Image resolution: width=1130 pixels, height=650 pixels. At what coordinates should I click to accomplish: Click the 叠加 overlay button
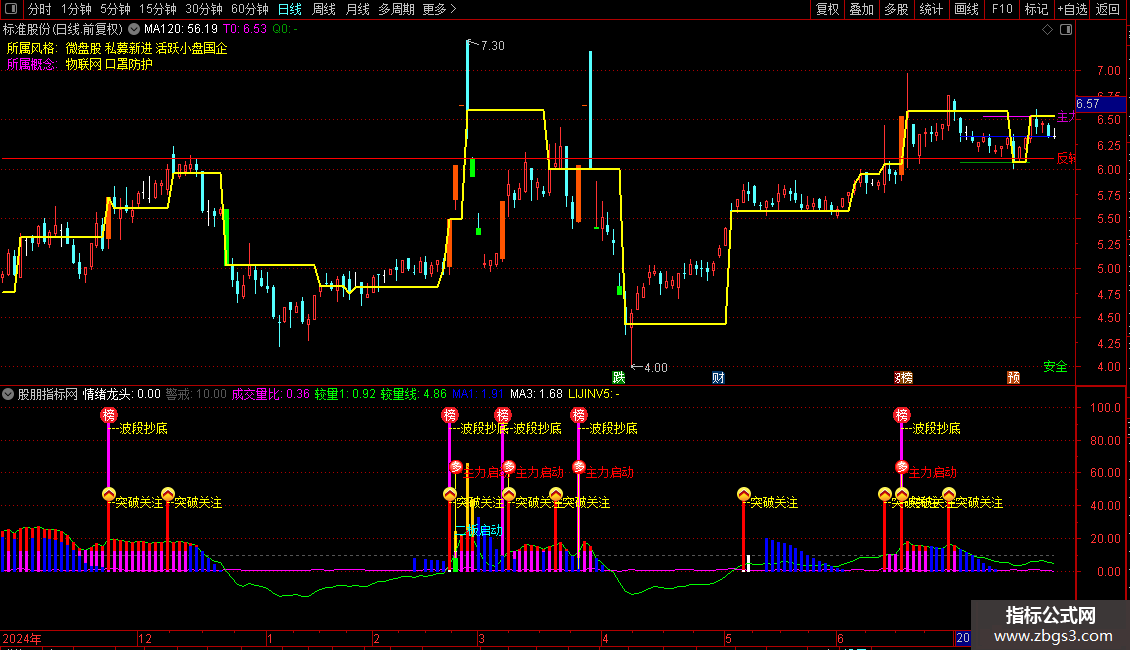pos(862,9)
